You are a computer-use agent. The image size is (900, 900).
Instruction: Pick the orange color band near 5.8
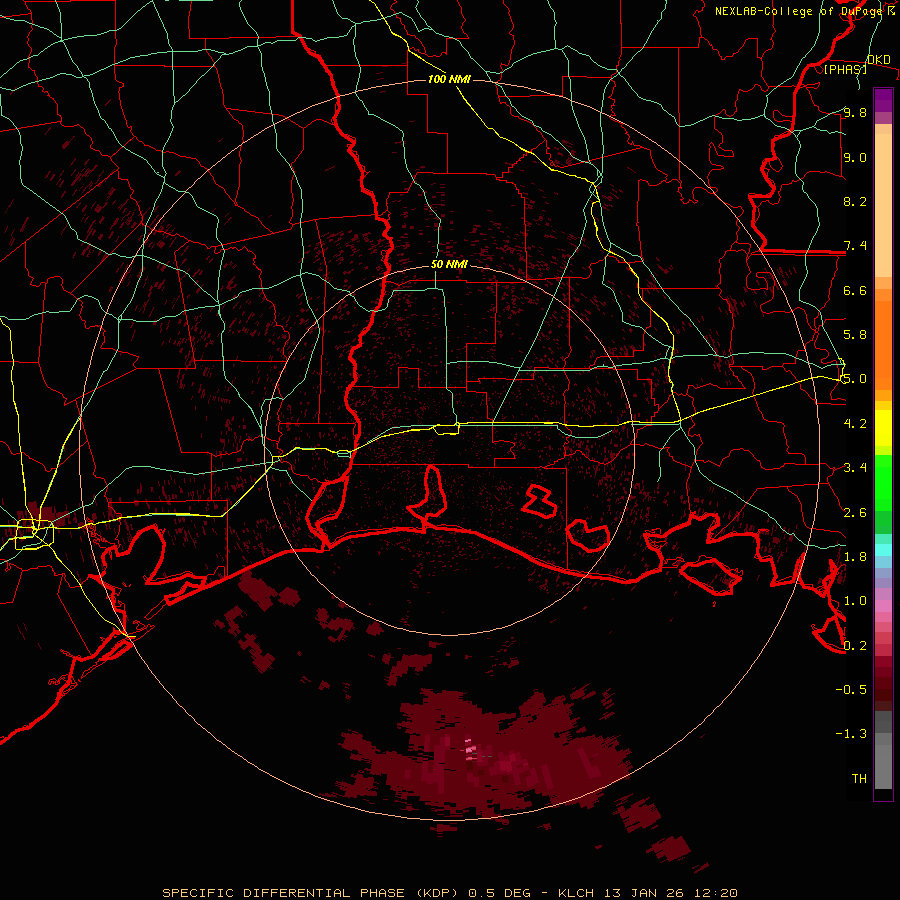tap(883, 339)
